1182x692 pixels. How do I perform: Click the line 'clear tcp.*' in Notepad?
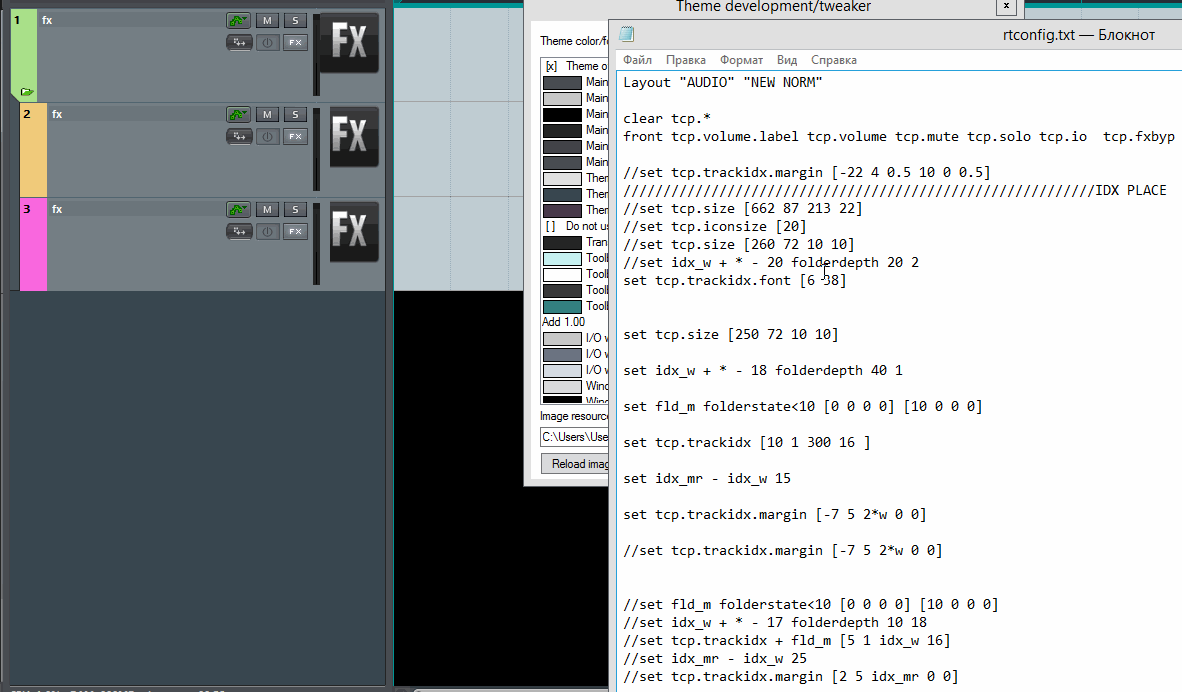click(666, 119)
